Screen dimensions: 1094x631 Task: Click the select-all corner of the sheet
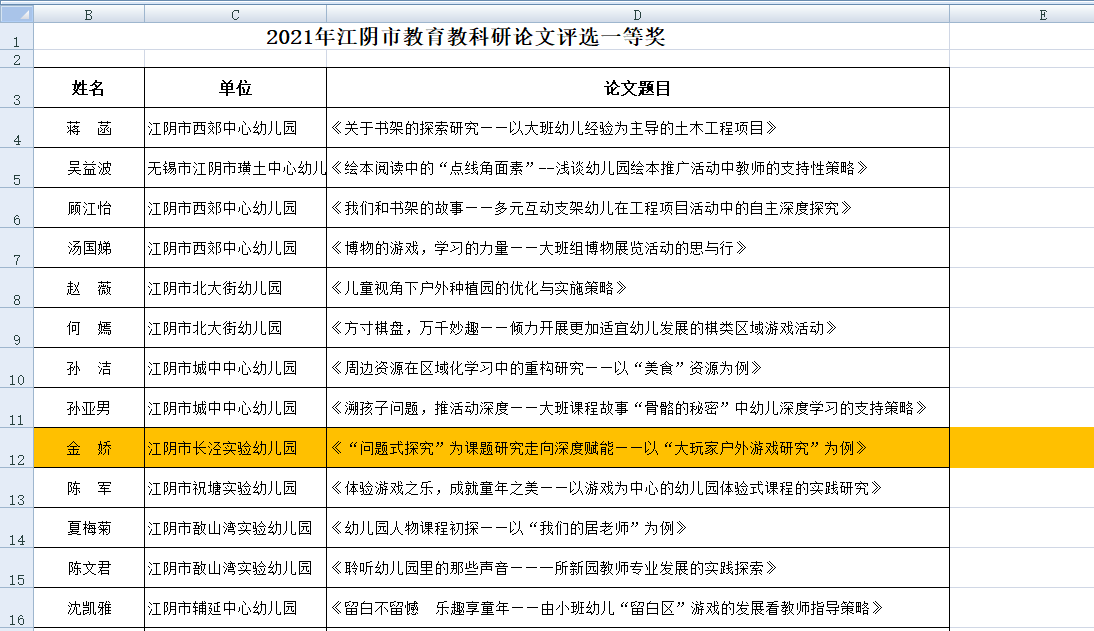[17, 14]
